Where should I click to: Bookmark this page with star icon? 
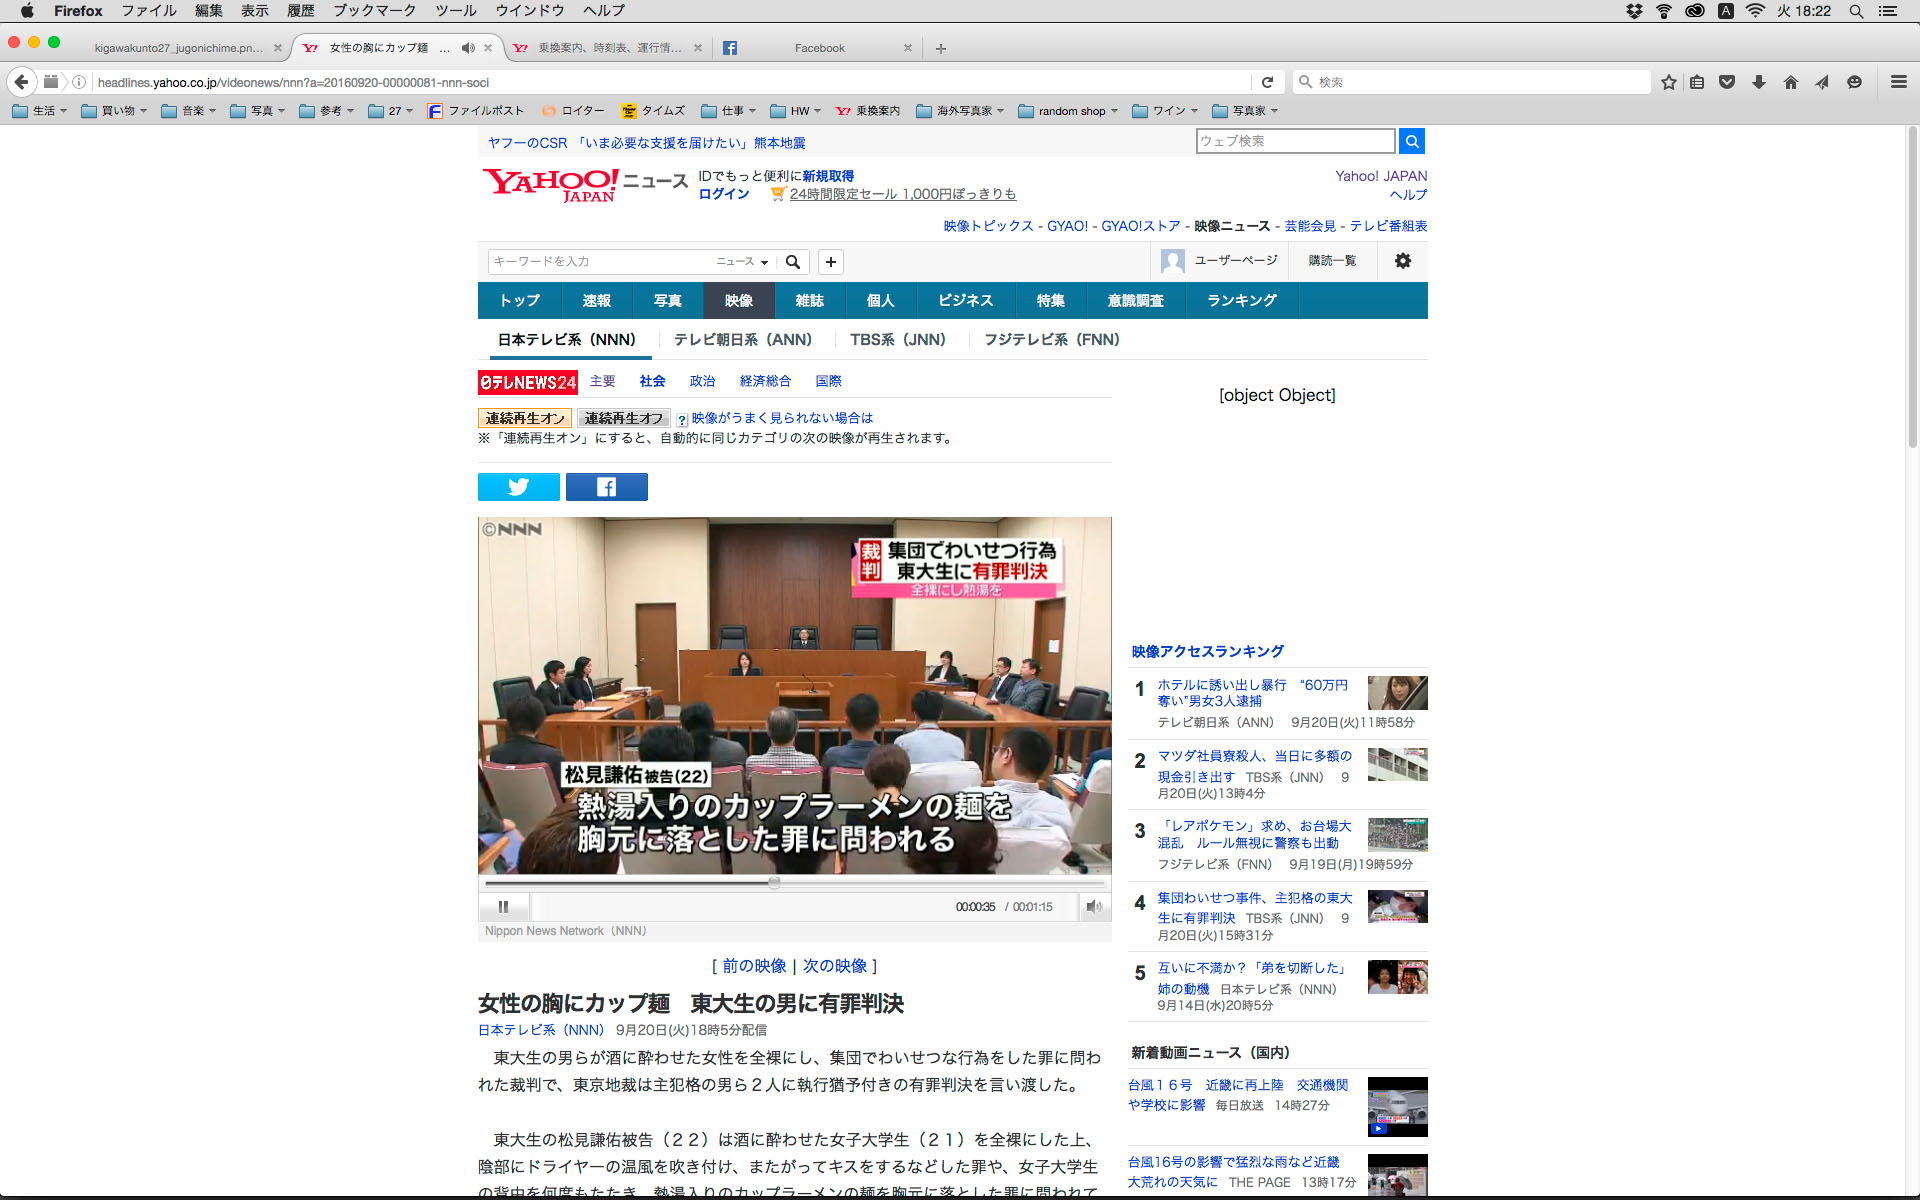1668,82
